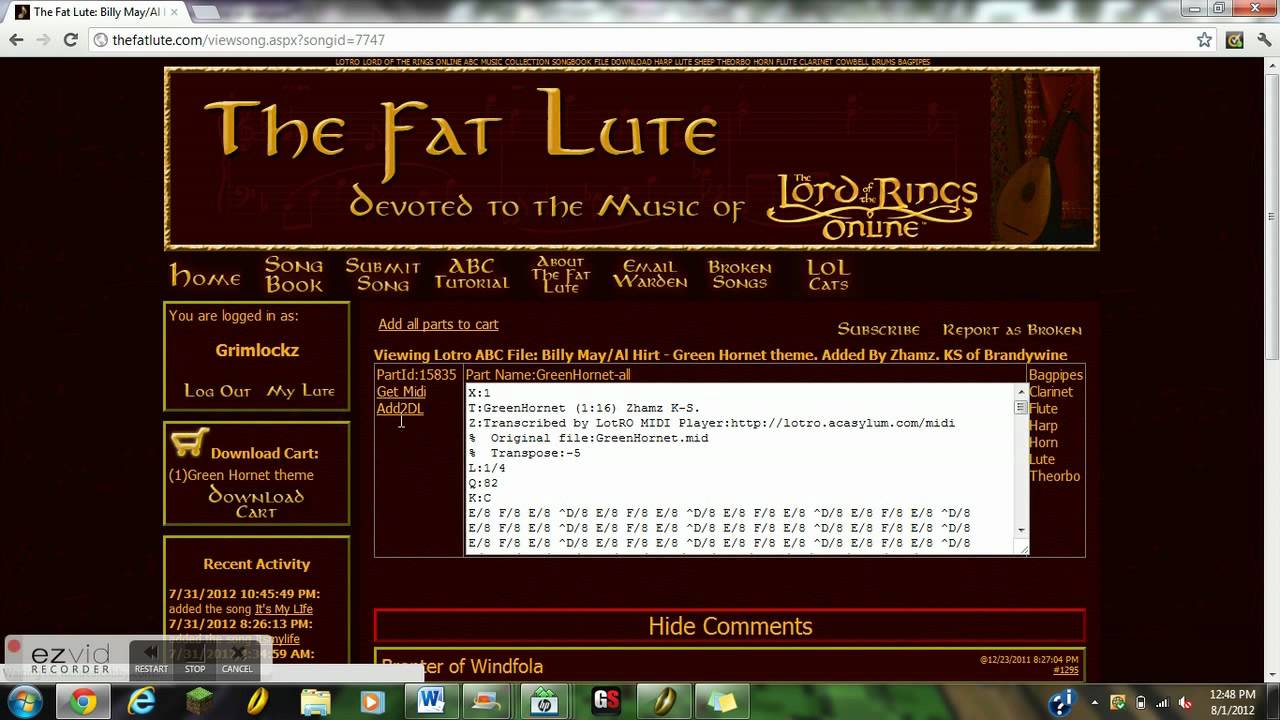Open the taskbar clock showing 12:48 PM
This screenshot has height=720, width=1280.
(1231, 701)
